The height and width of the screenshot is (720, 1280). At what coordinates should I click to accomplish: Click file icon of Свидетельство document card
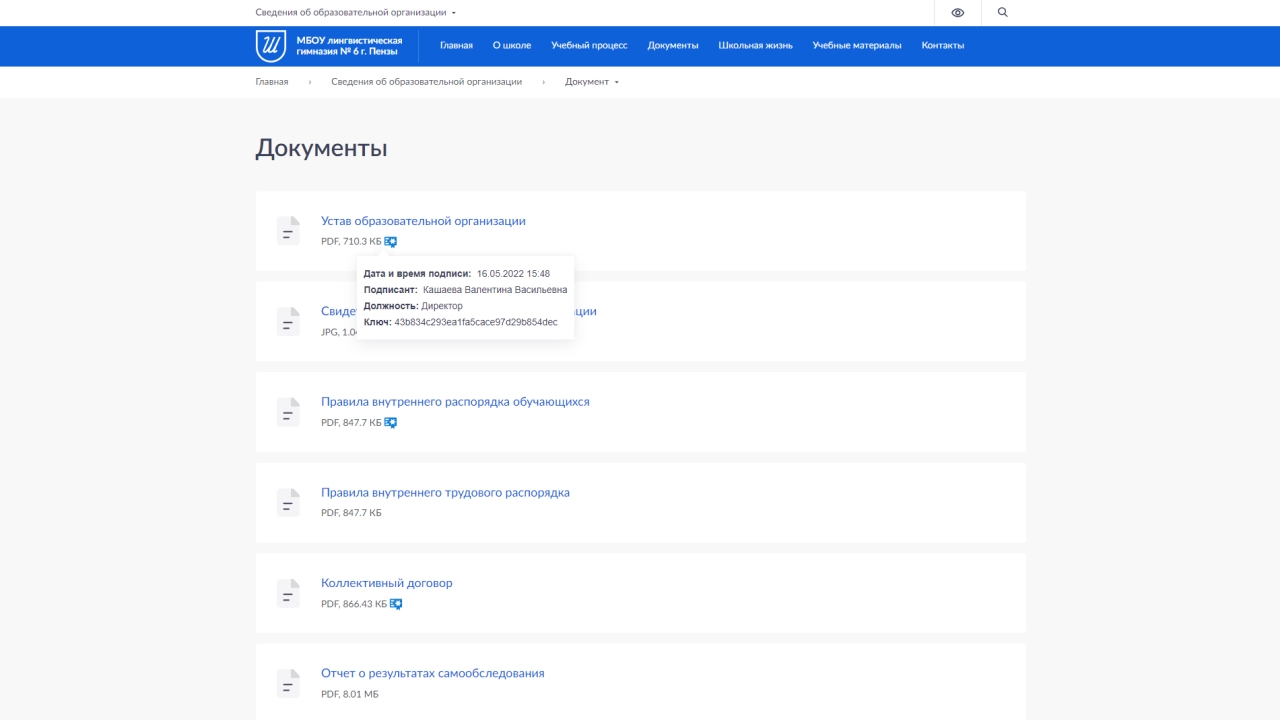pyautogui.click(x=288, y=321)
